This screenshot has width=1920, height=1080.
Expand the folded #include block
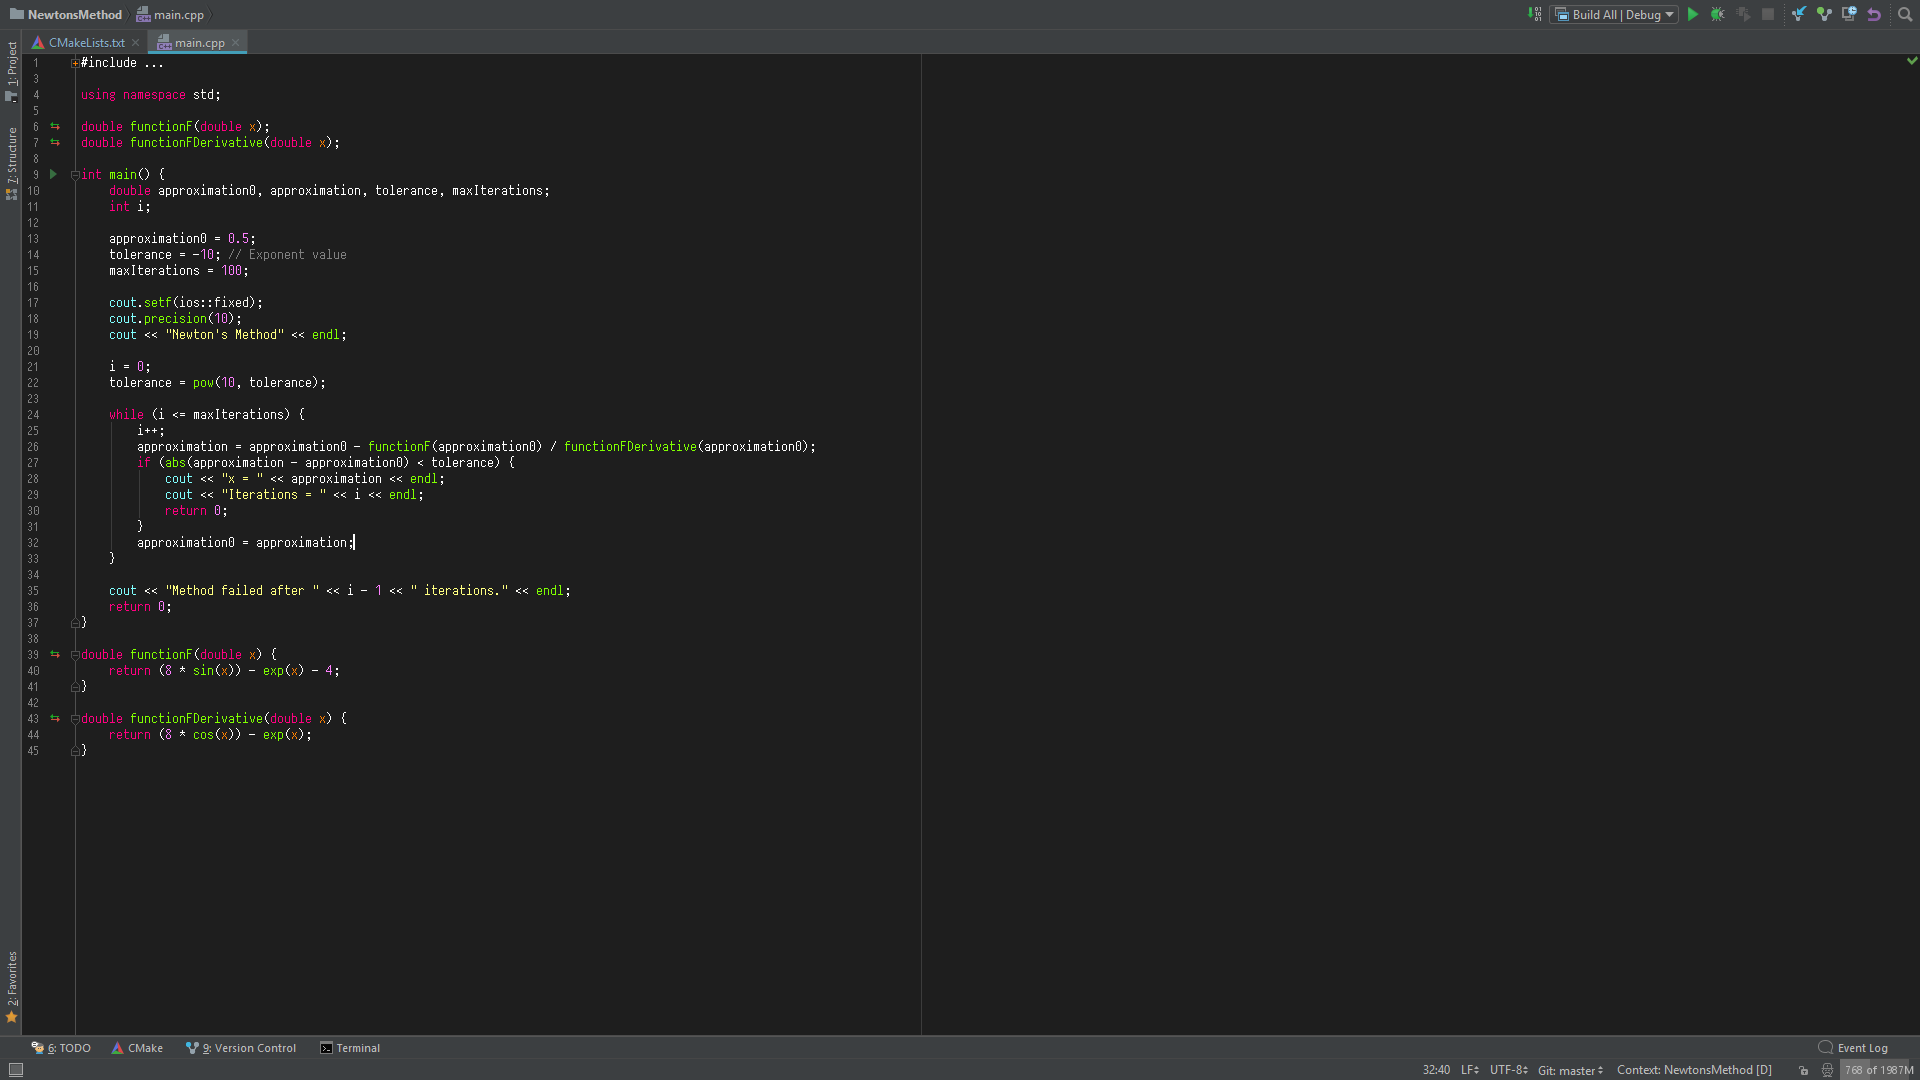pyautogui.click(x=75, y=63)
